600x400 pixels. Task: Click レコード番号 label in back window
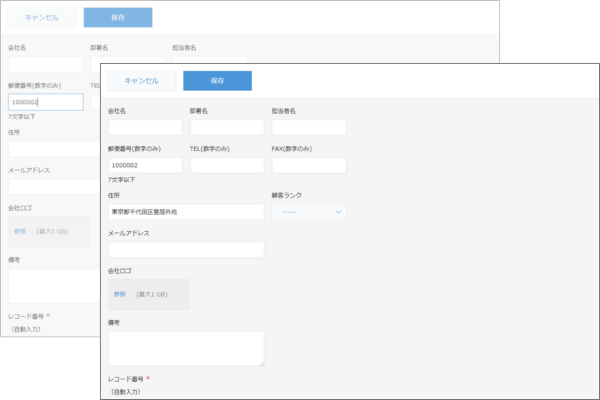[26, 316]
